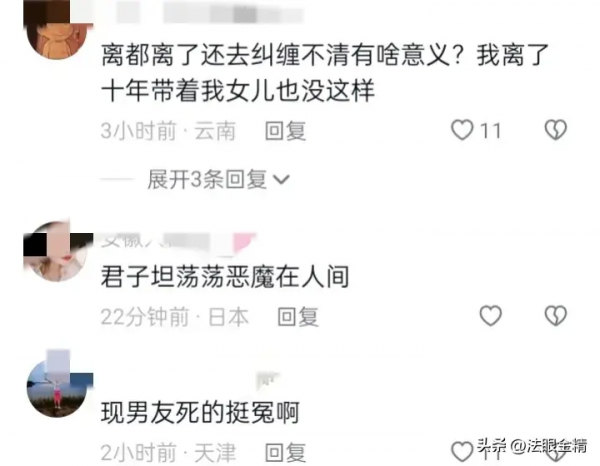600x466 pixels.
Task: Reply to the 天津 comment via 回复
Action: (x=285, y=453)
